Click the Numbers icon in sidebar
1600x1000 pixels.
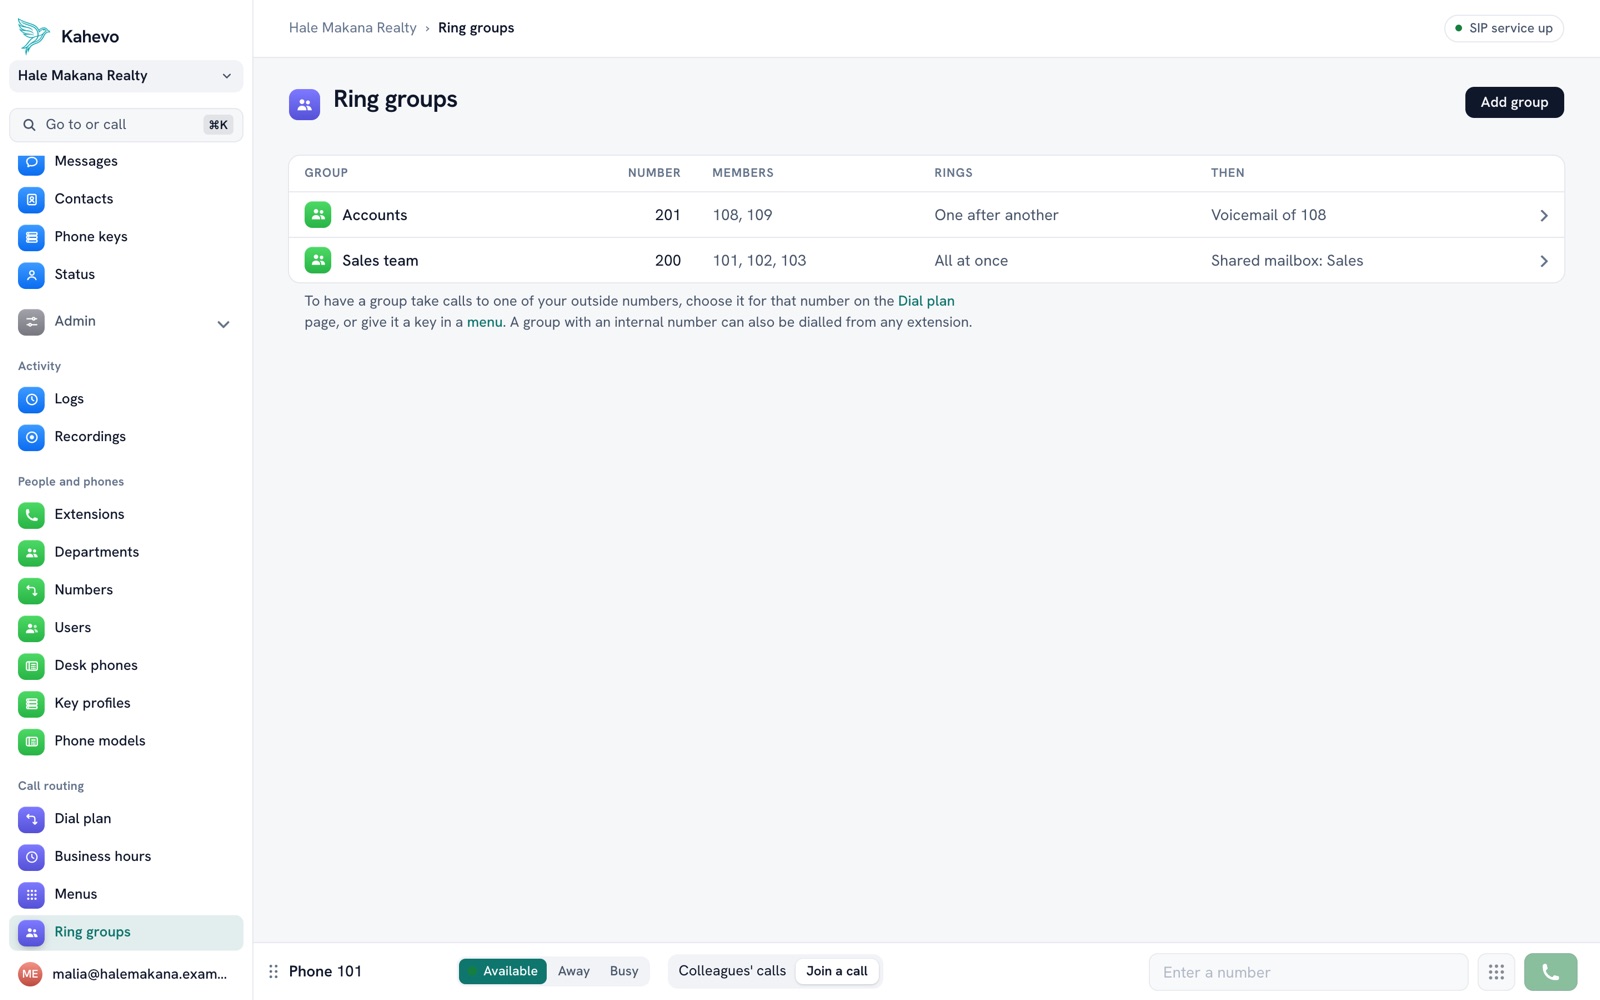tap(31, 590)
